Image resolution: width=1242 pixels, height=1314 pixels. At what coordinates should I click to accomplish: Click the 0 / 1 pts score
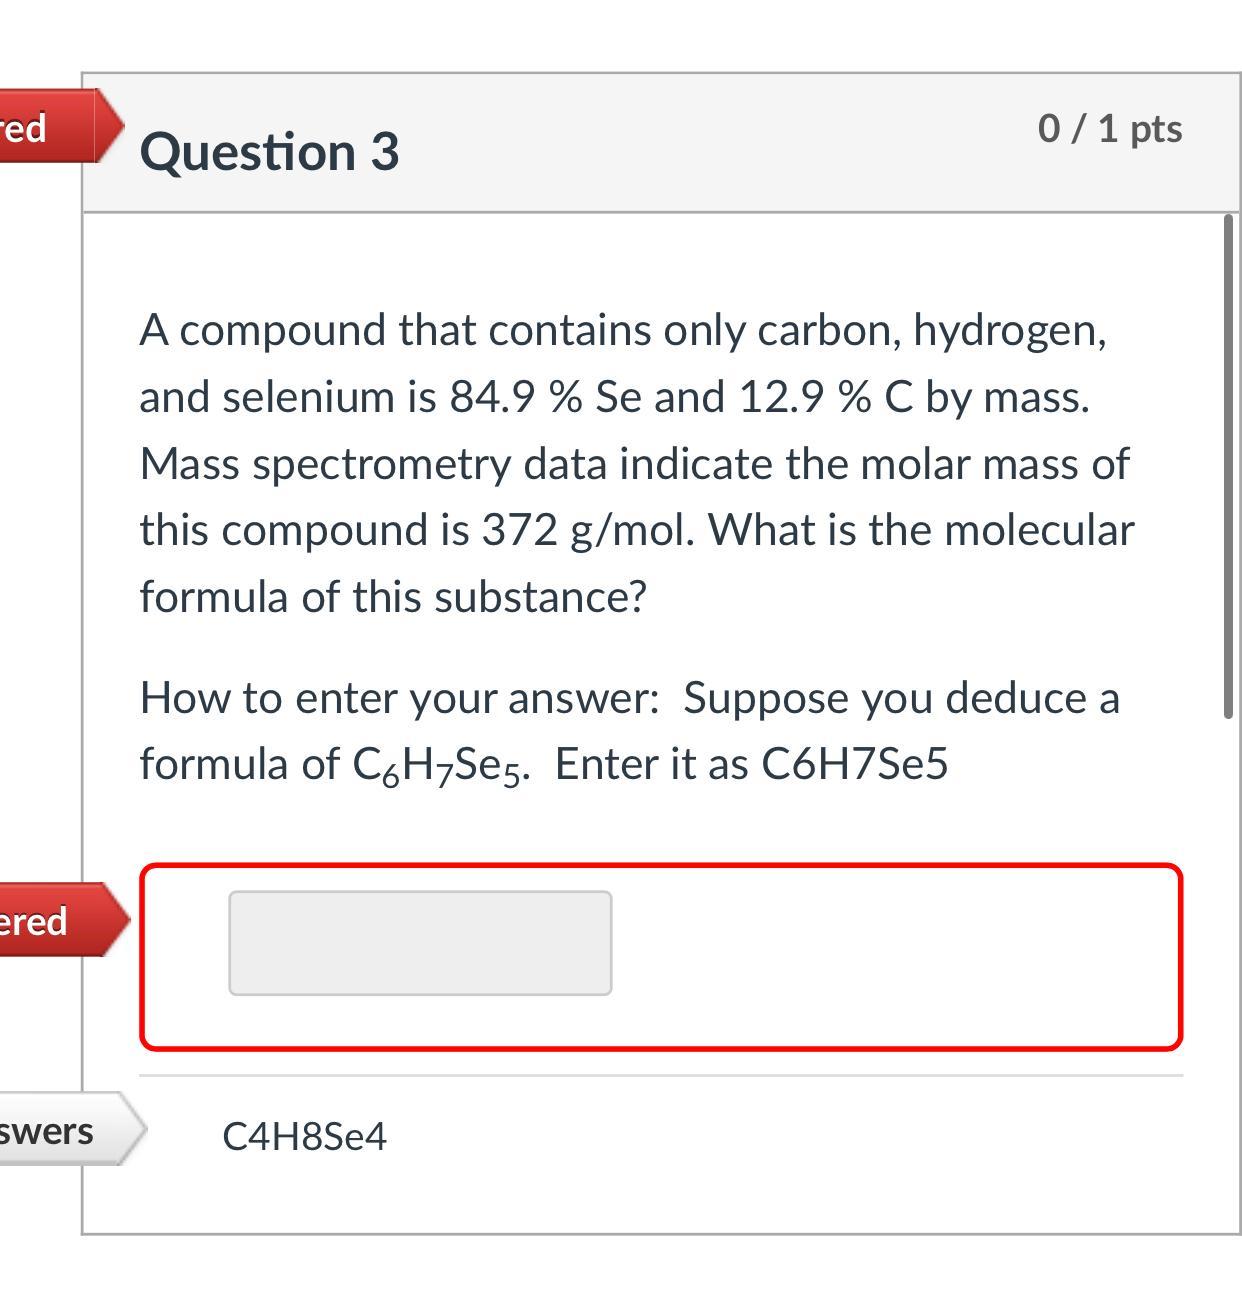1110,128
